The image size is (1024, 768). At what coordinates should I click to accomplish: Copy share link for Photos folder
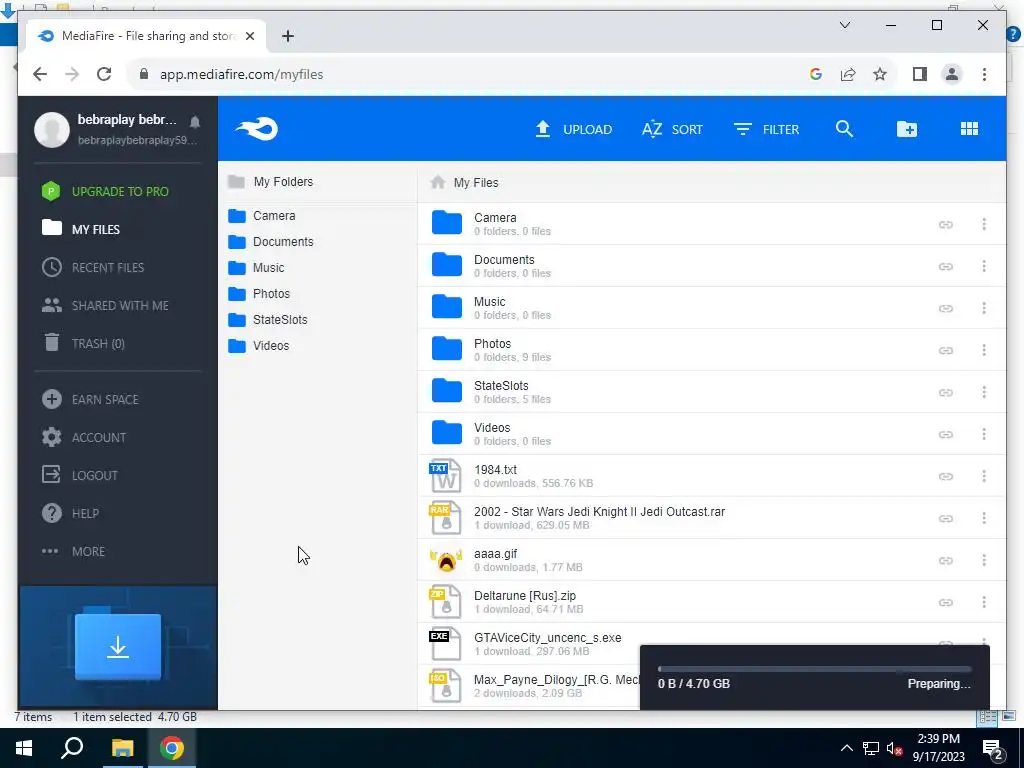point(946,351)
